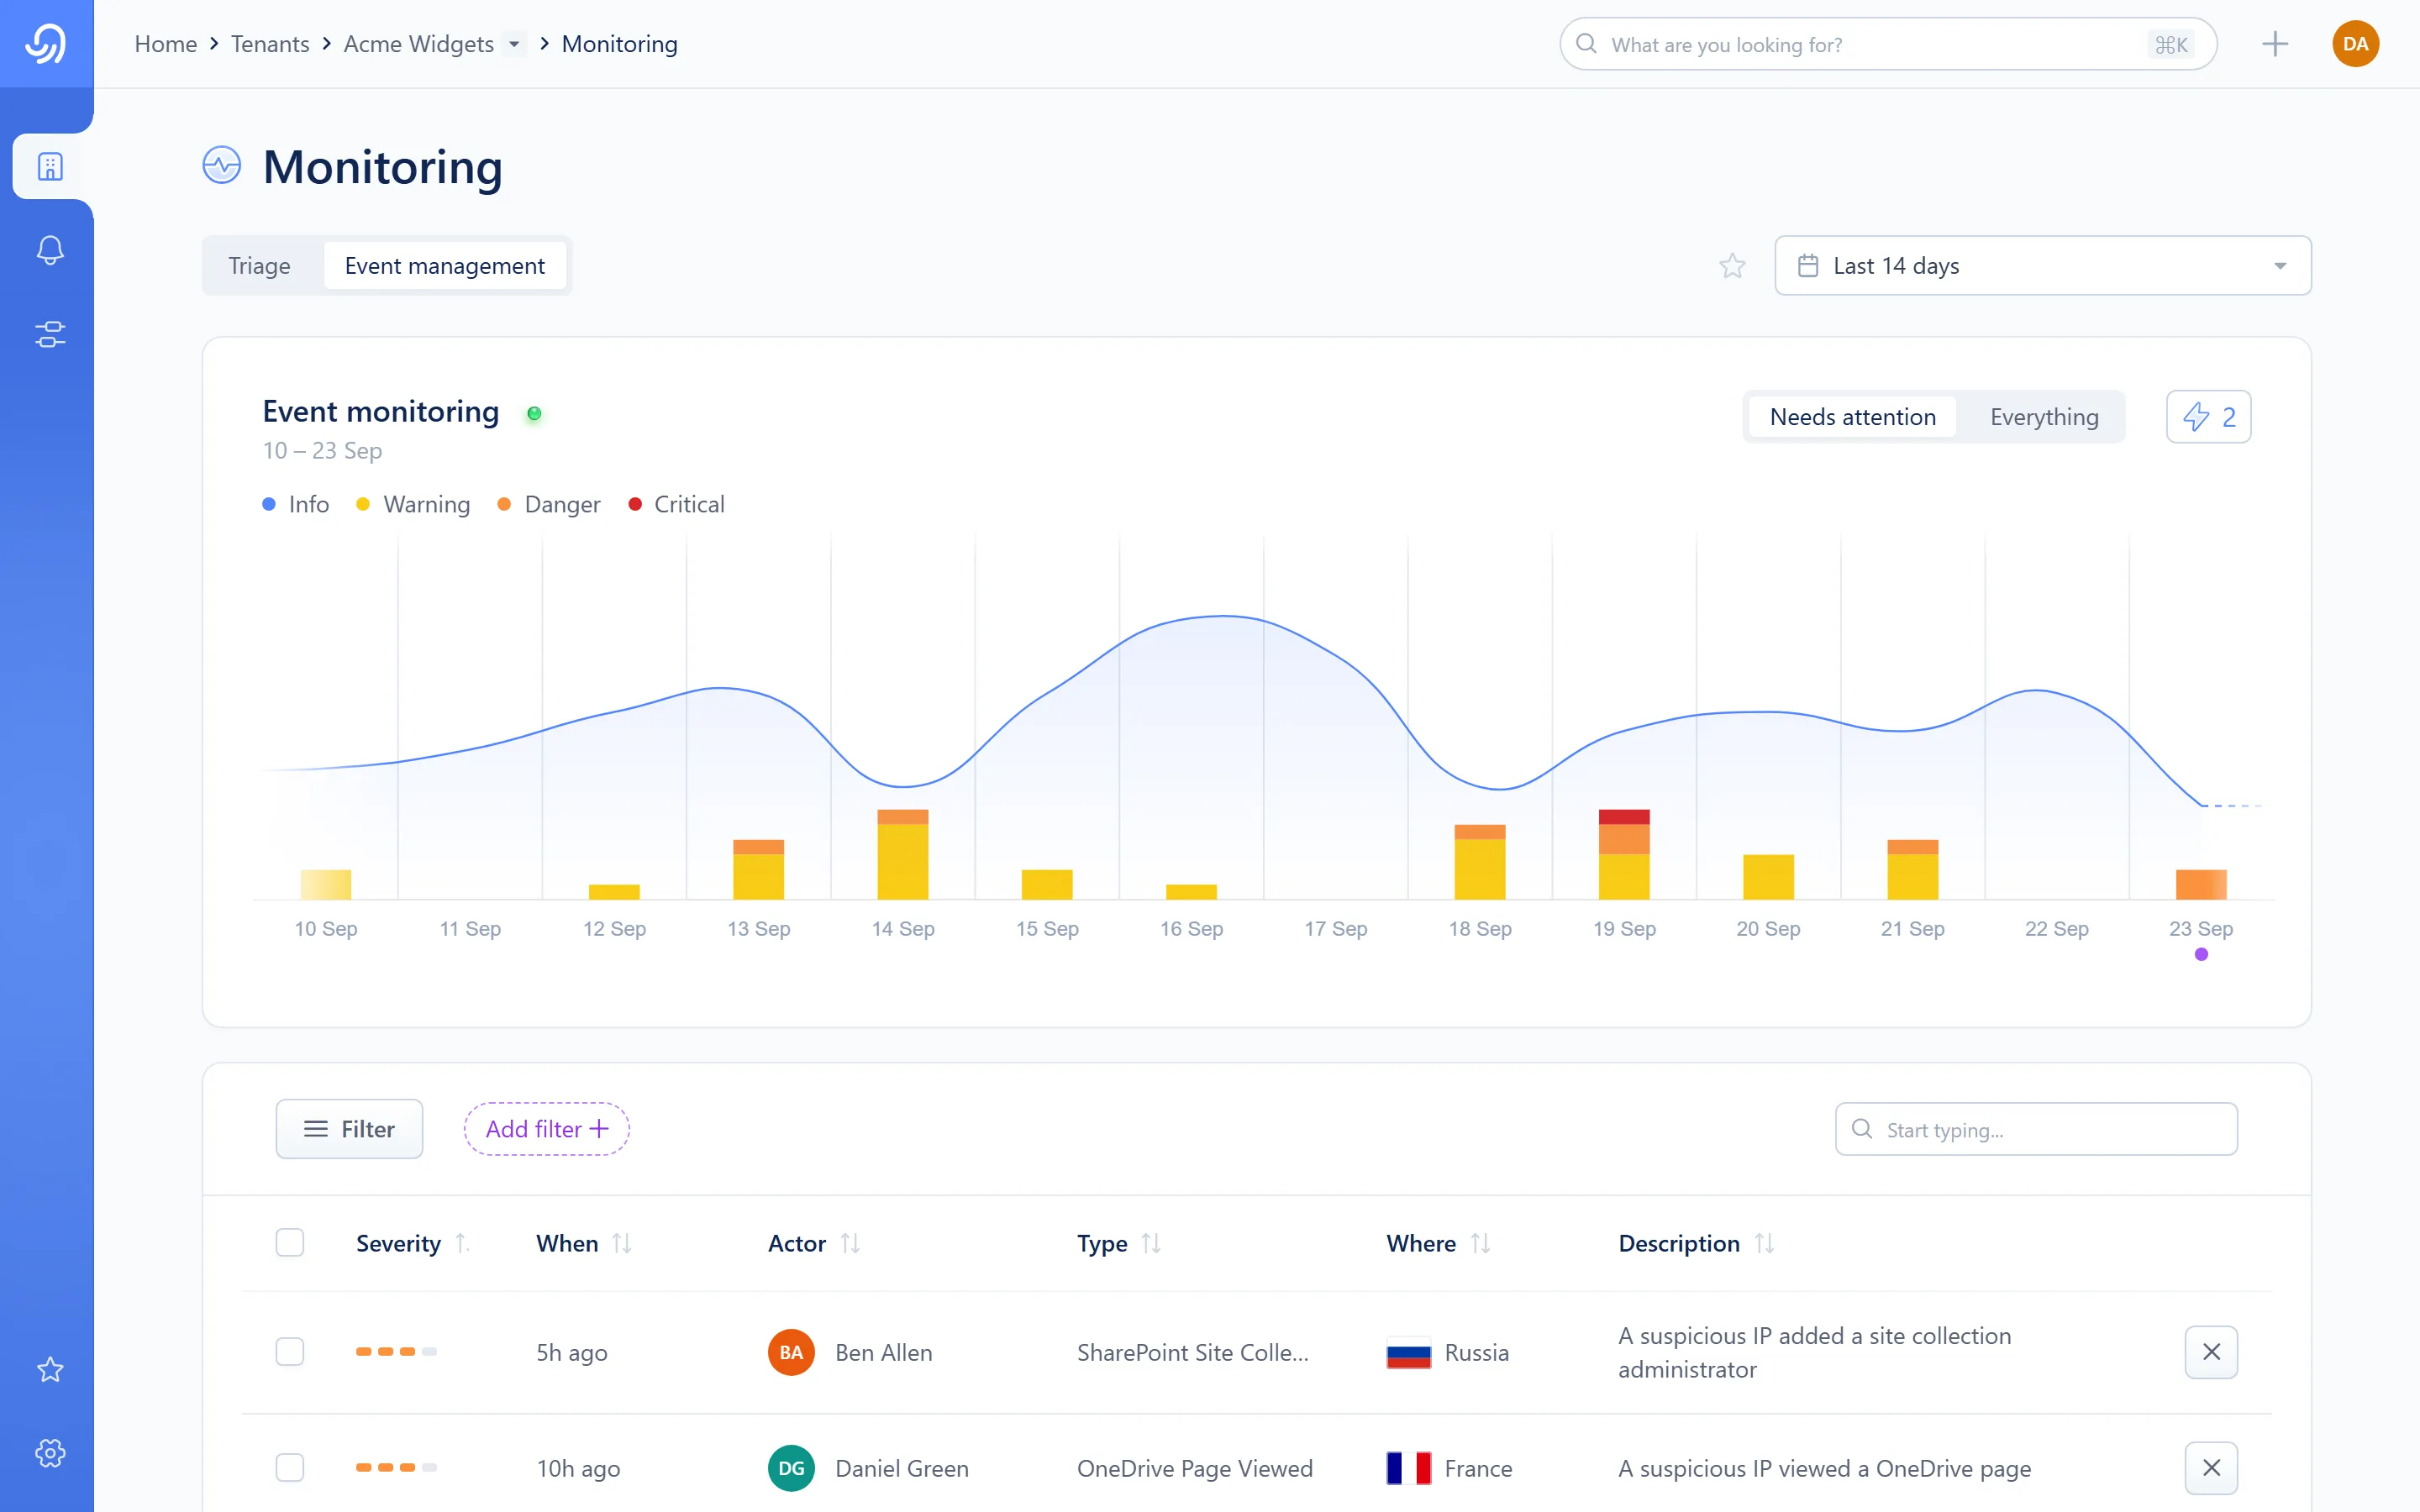The height and width of the screenshot is (1512, 2420).
Task: Switch to the Triage tab
Action: (x=259, y=265)
